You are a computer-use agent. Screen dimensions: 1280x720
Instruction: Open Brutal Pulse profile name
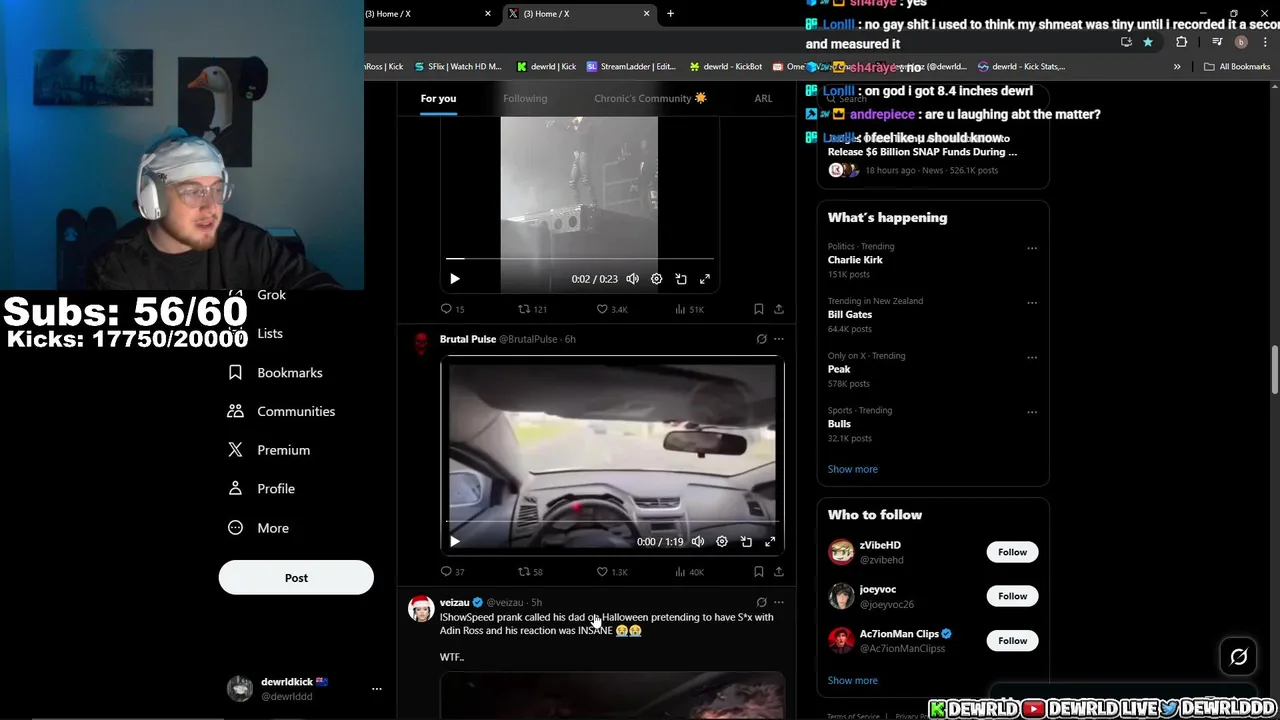tap(468, 339)
